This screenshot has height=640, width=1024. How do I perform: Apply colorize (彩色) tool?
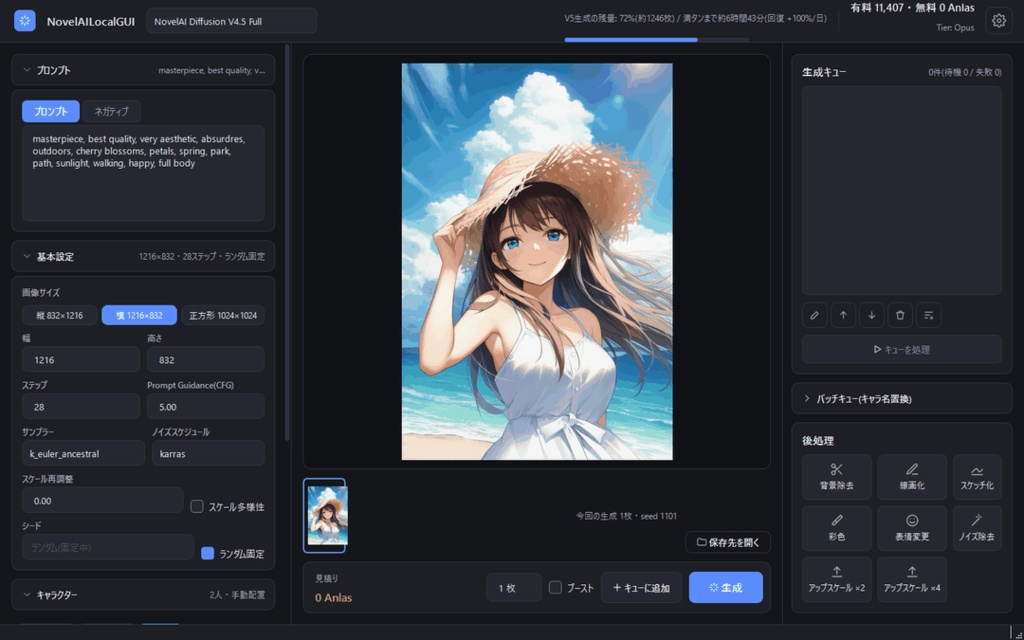[x=837, y=528]
